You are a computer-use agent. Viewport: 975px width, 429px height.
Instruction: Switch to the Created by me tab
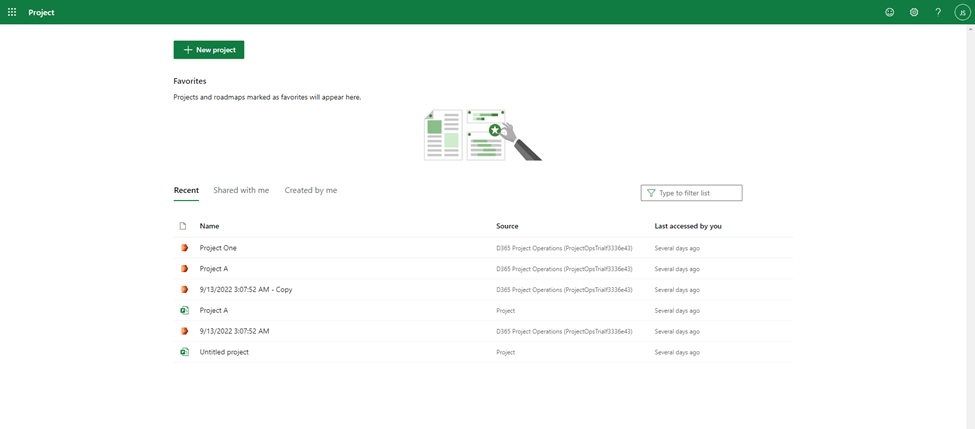tap(310, 190)
